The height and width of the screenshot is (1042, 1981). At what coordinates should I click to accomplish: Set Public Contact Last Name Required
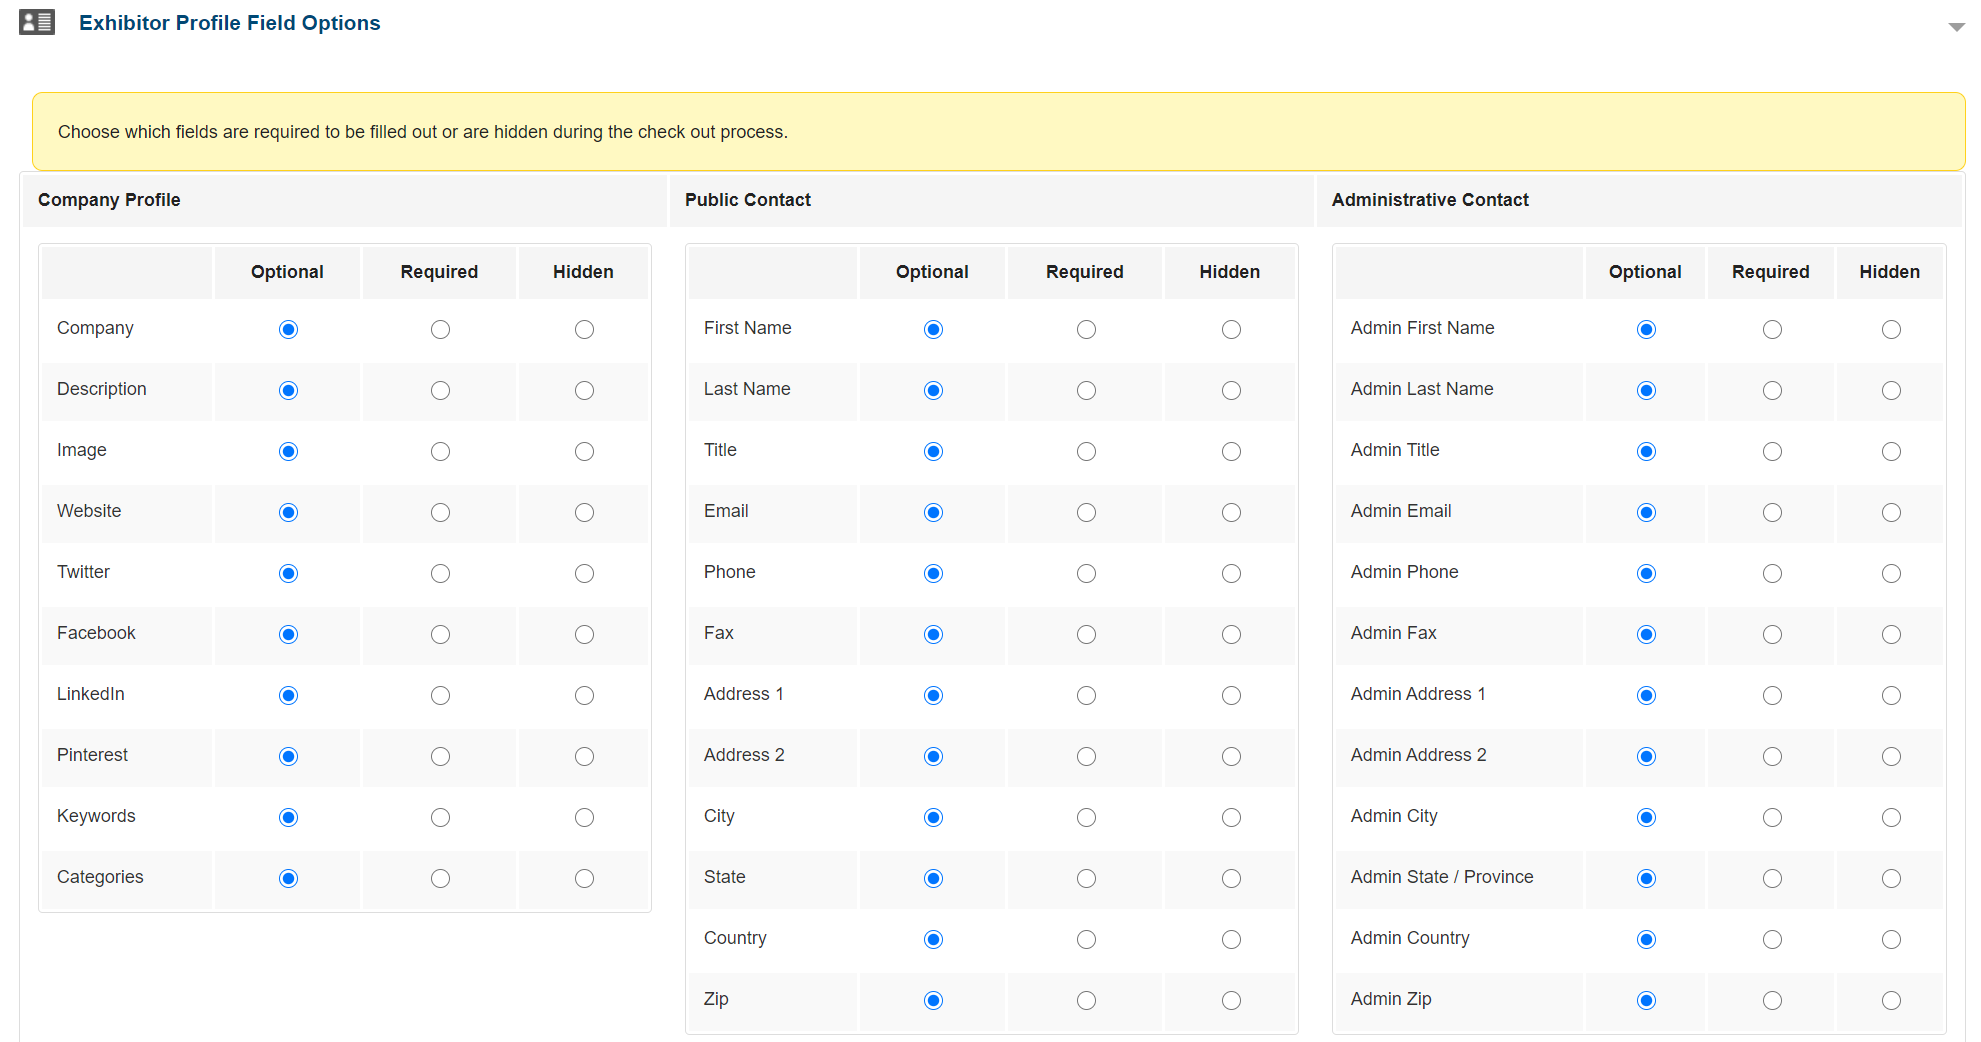coord(1086,391)
